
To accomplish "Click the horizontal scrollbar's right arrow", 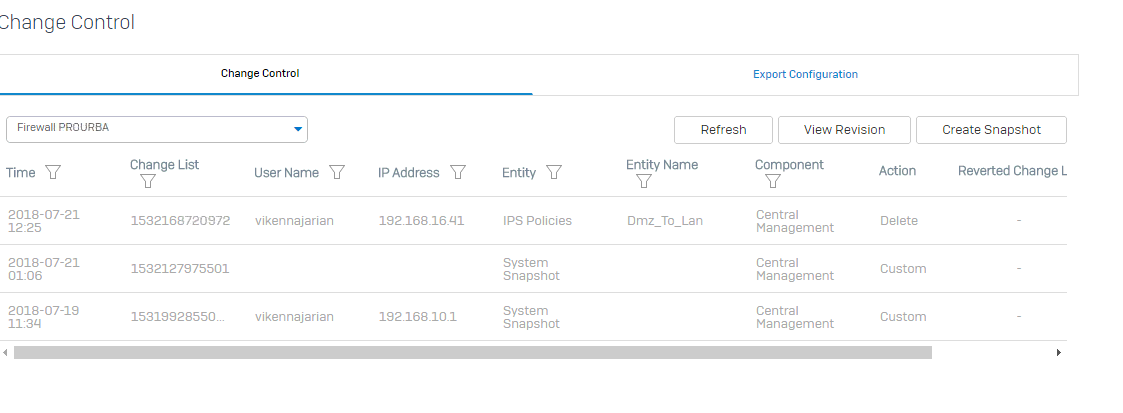I will [x=1059, y=352].
